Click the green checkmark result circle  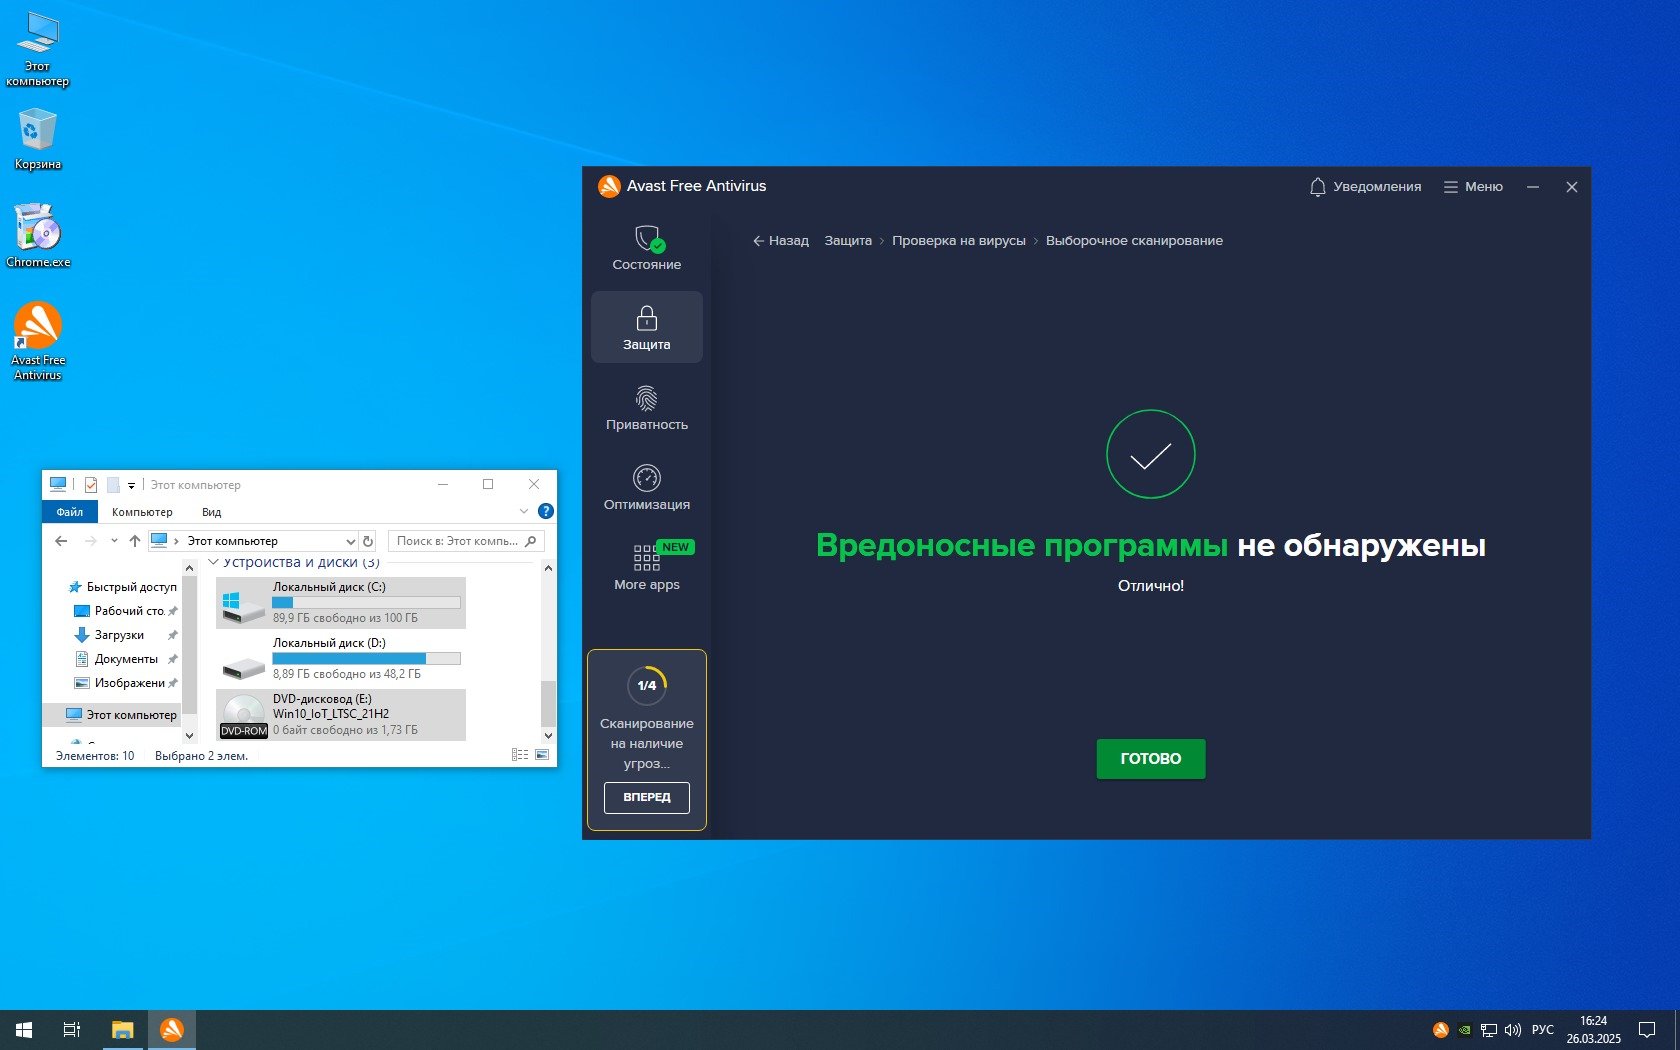click(x=1151, y=454)
